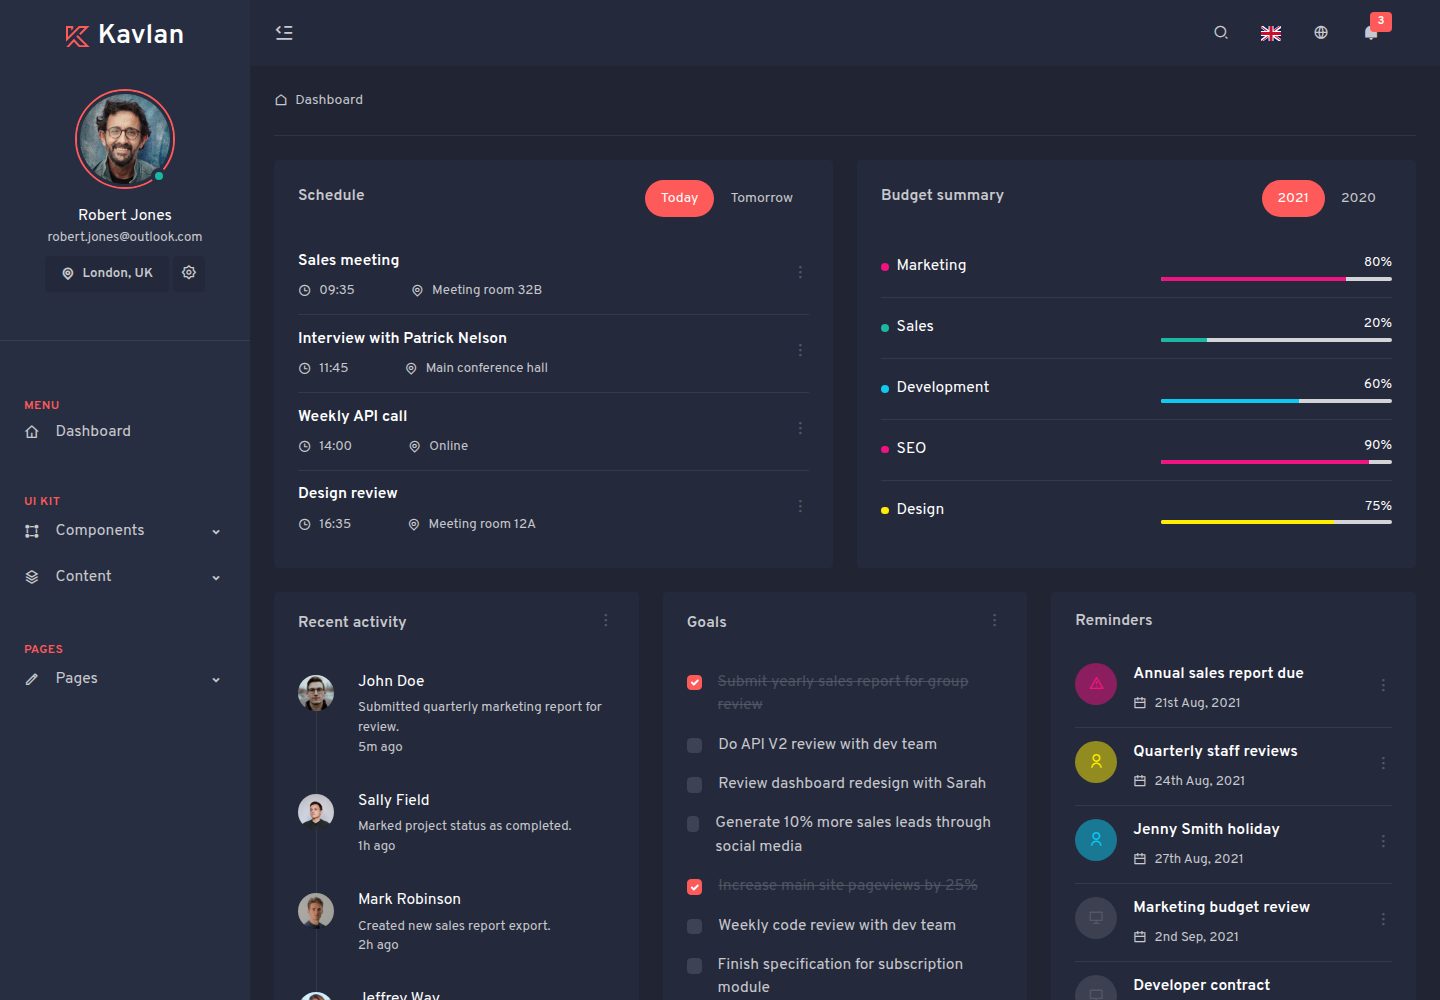Click the Design budget progress bar
The width and height of the screenshot is (1440, 1000).
click(x=1276, y=522)
